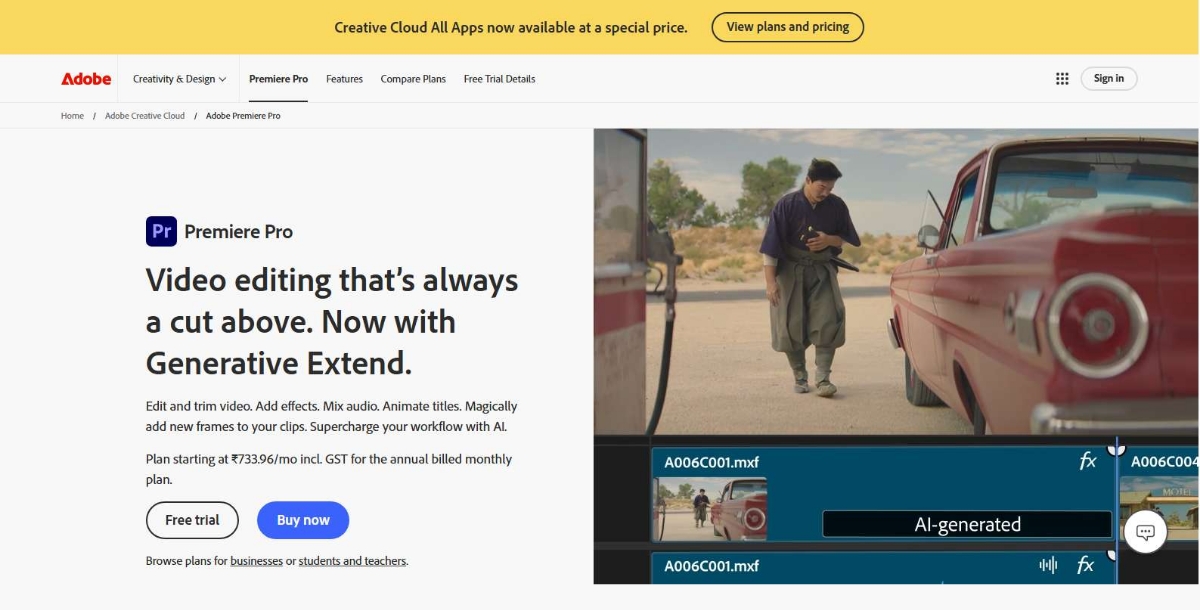The height and width of the screenshot is (610, 1200).
Task: Click the audio waveform icon on A006C001.mxf
Action: [x=1046, y=566]
